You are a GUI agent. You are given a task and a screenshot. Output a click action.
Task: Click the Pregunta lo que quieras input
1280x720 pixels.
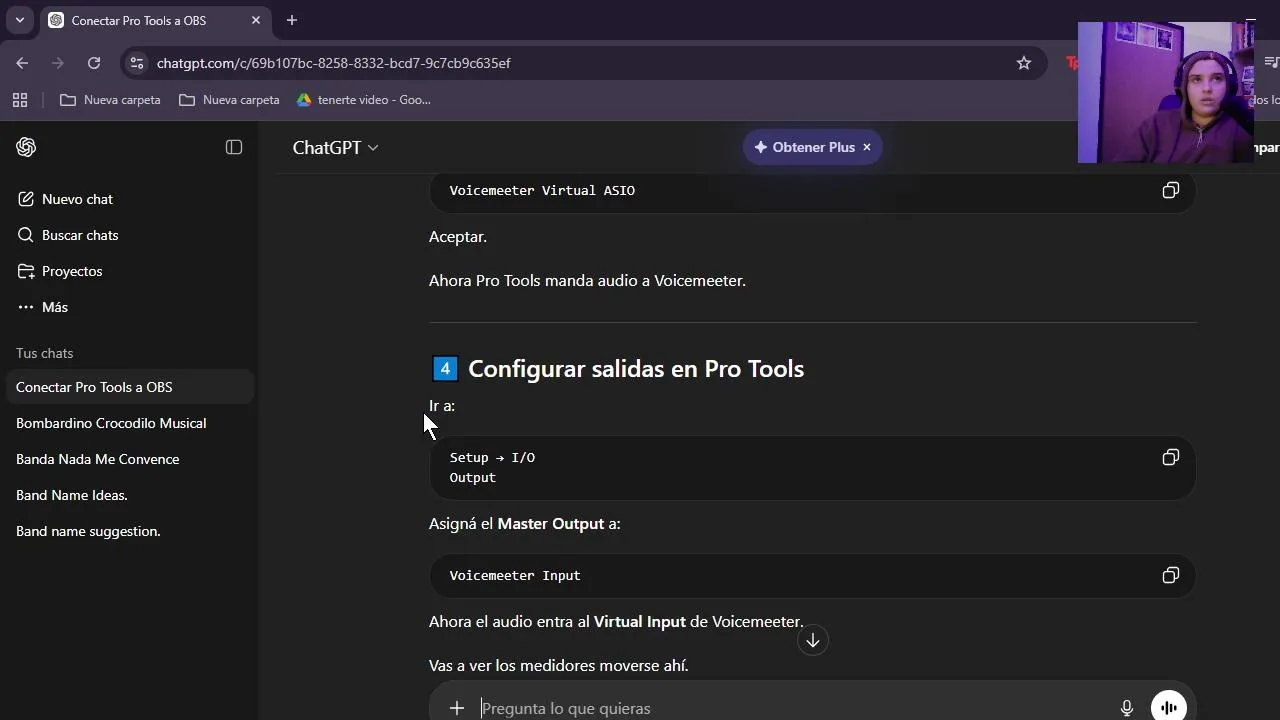[x=780, y=708]
